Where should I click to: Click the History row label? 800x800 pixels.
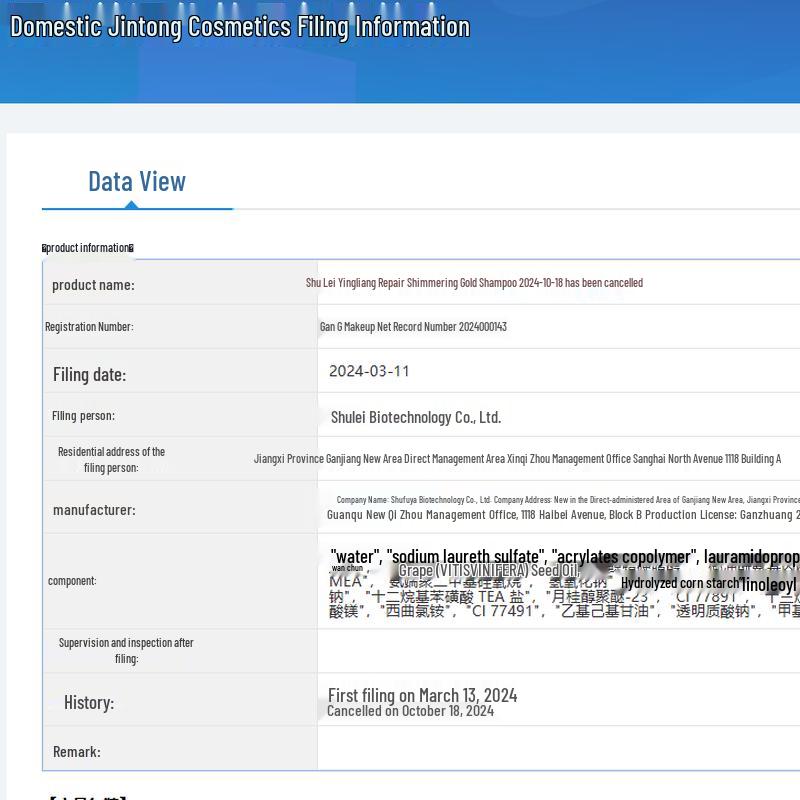(x=89, y=702)
